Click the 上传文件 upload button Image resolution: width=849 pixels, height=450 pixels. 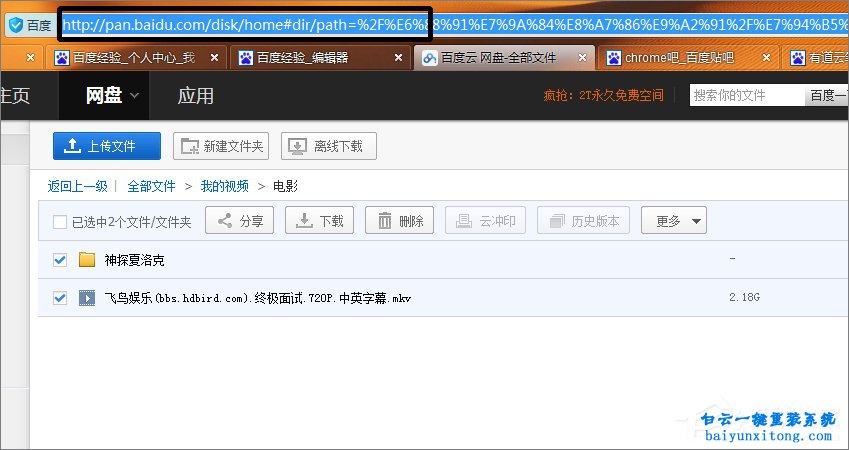pos(107,146)
